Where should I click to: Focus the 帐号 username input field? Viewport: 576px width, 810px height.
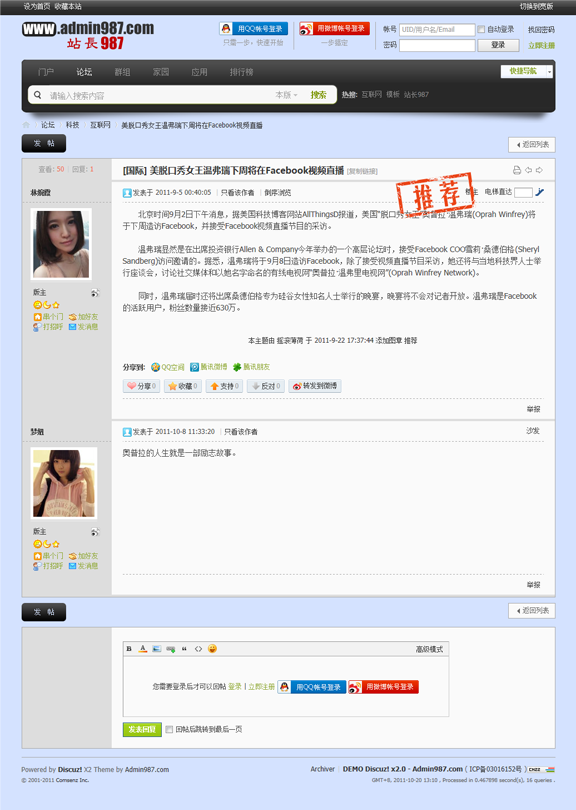pyautogui.click(x=437, y=29)
